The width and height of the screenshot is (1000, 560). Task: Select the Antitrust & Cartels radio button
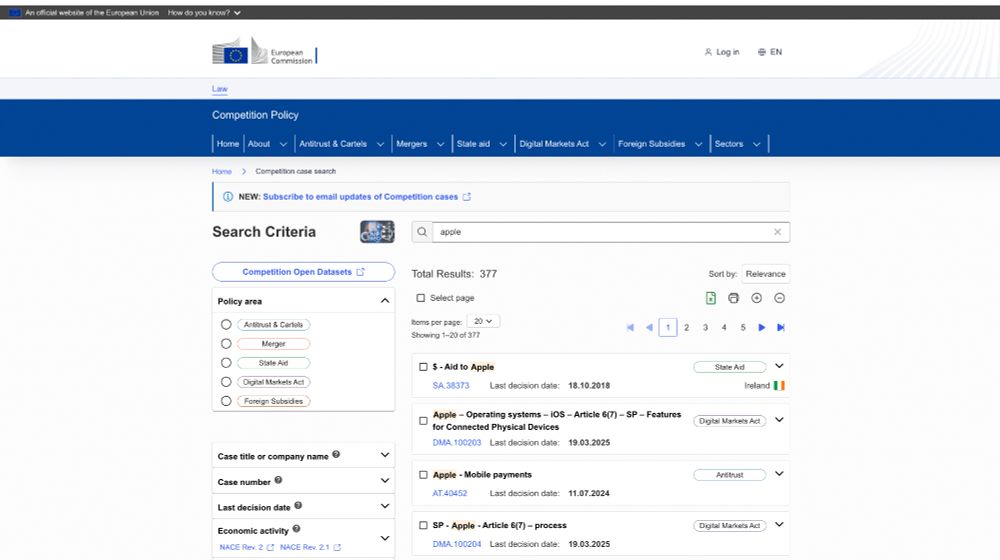[226, 325]
